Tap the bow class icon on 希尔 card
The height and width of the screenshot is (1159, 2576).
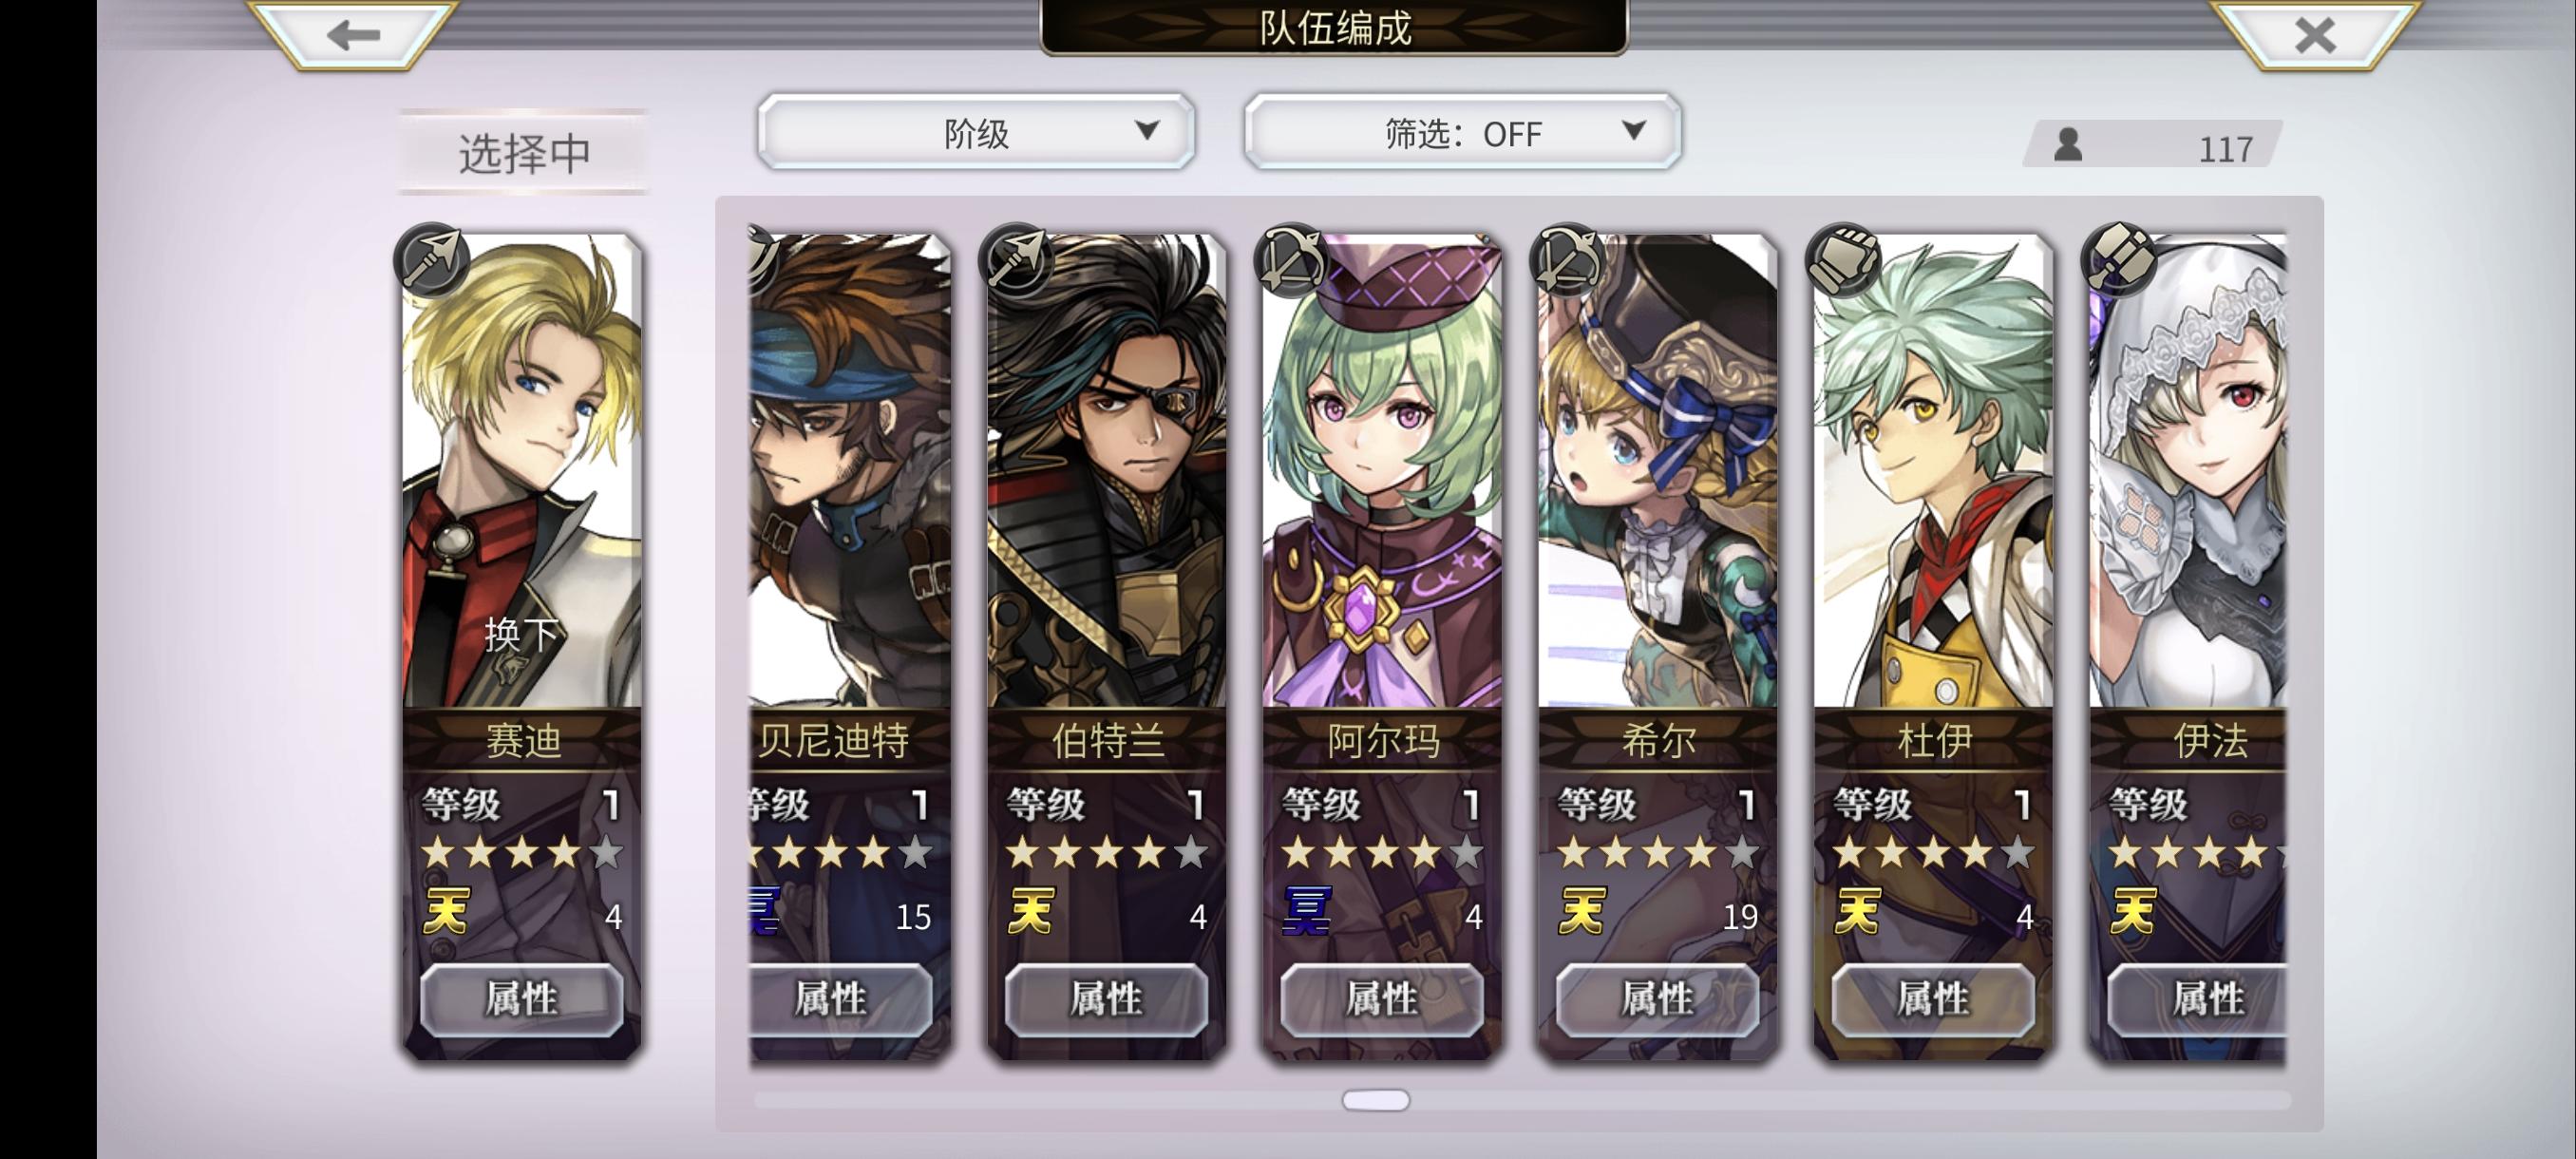[x=1568, y=261]
